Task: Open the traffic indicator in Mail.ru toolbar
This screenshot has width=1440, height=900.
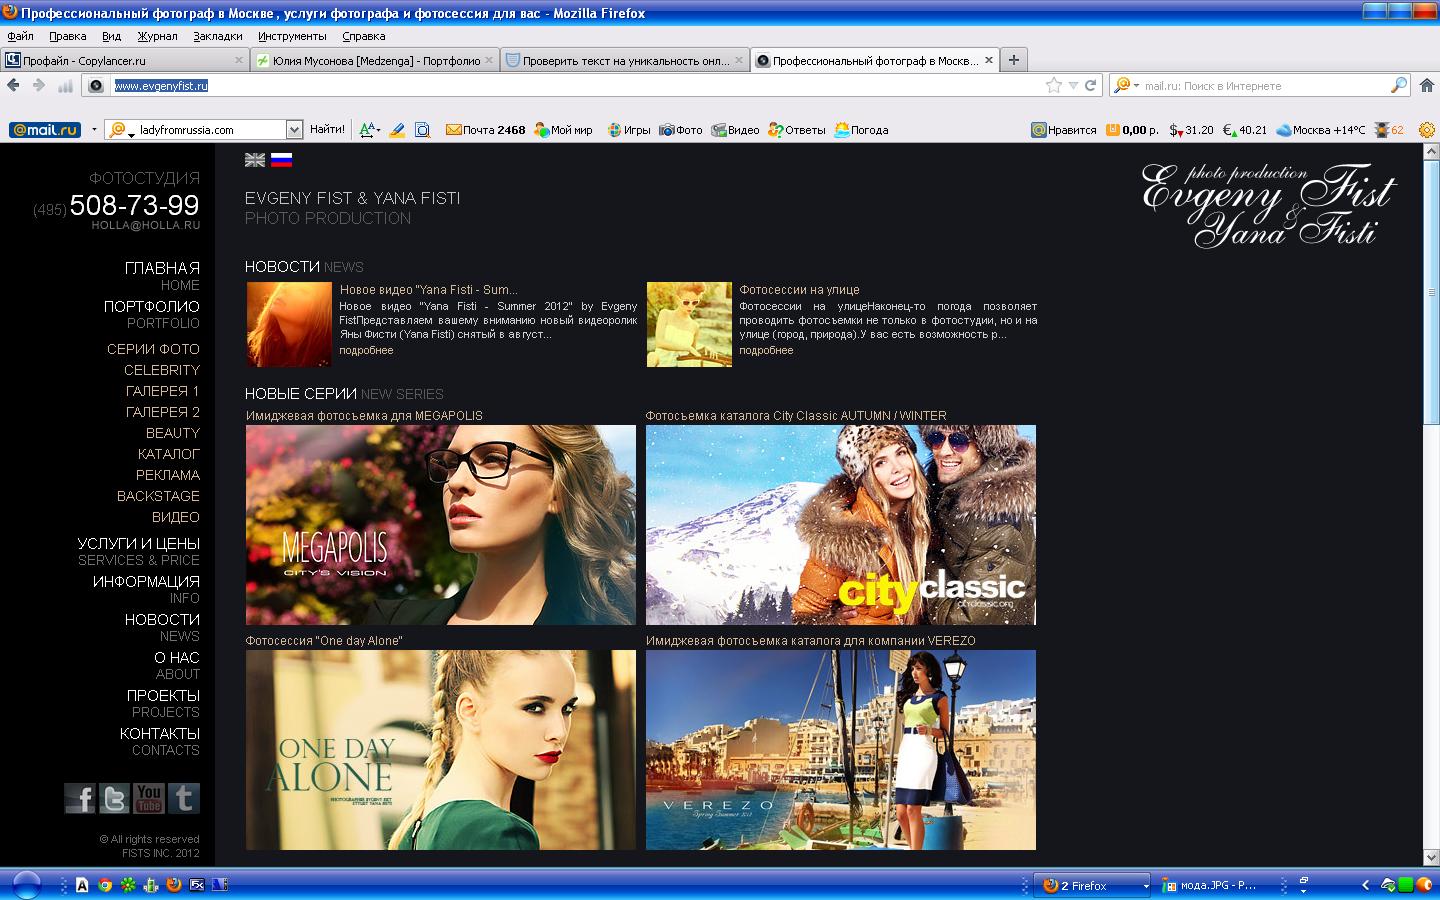Action: 1389,130
